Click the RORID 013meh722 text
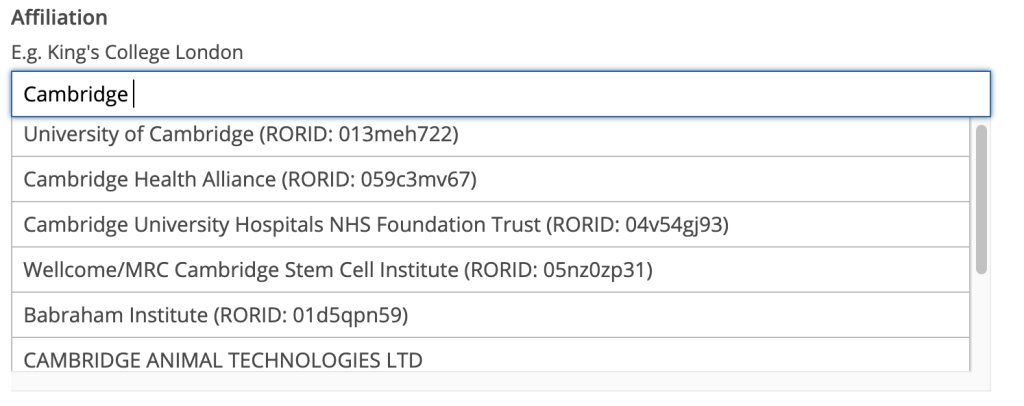Image resolution: width=1024 pixels, height=406 pixels. [x=359, y=134]
